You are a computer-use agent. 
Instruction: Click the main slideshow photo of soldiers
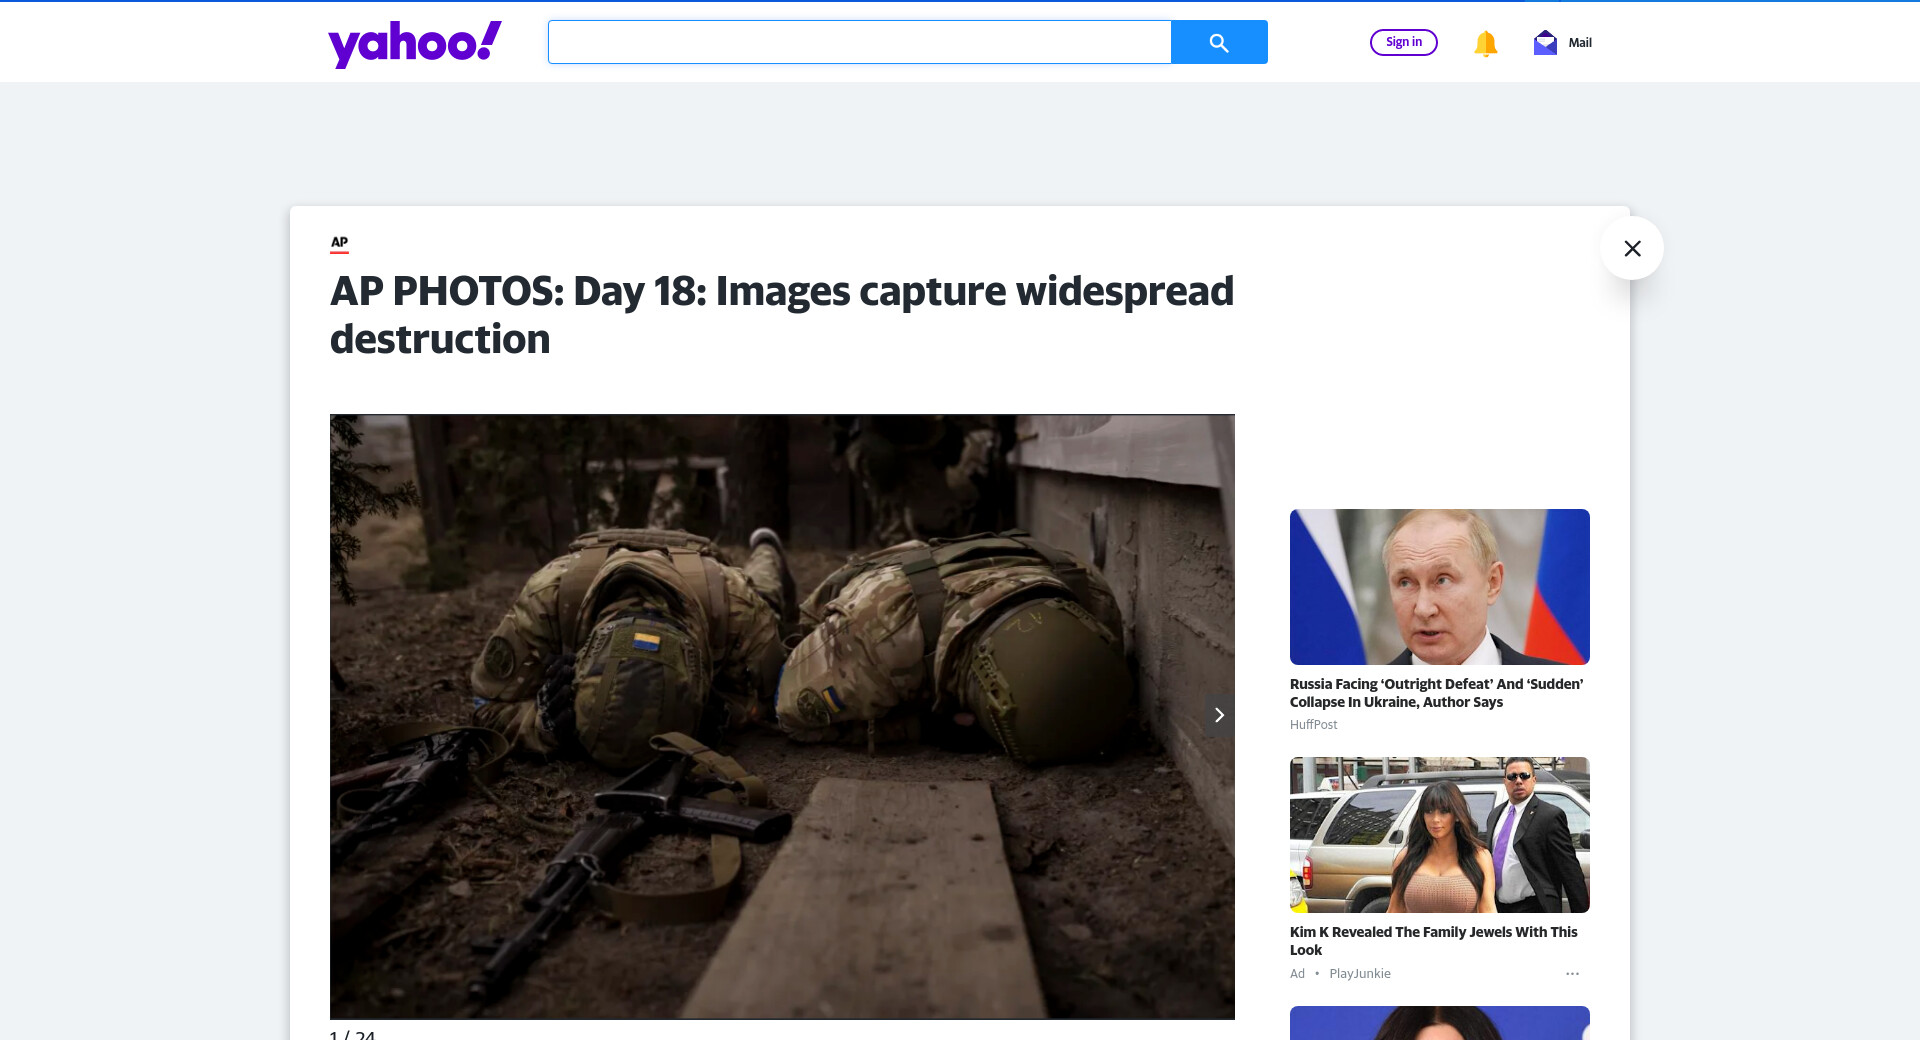point(782,716)
